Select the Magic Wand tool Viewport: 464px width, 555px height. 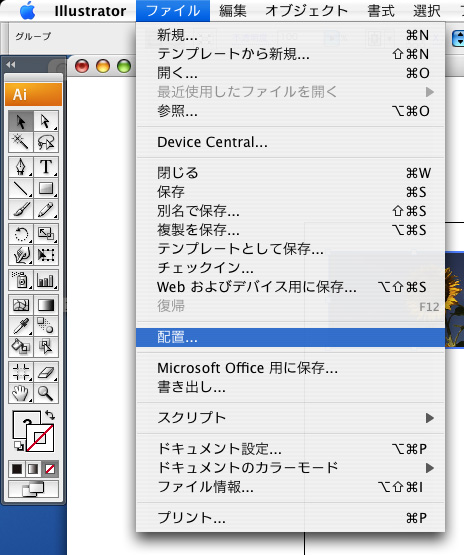click(x=21, y=142)
